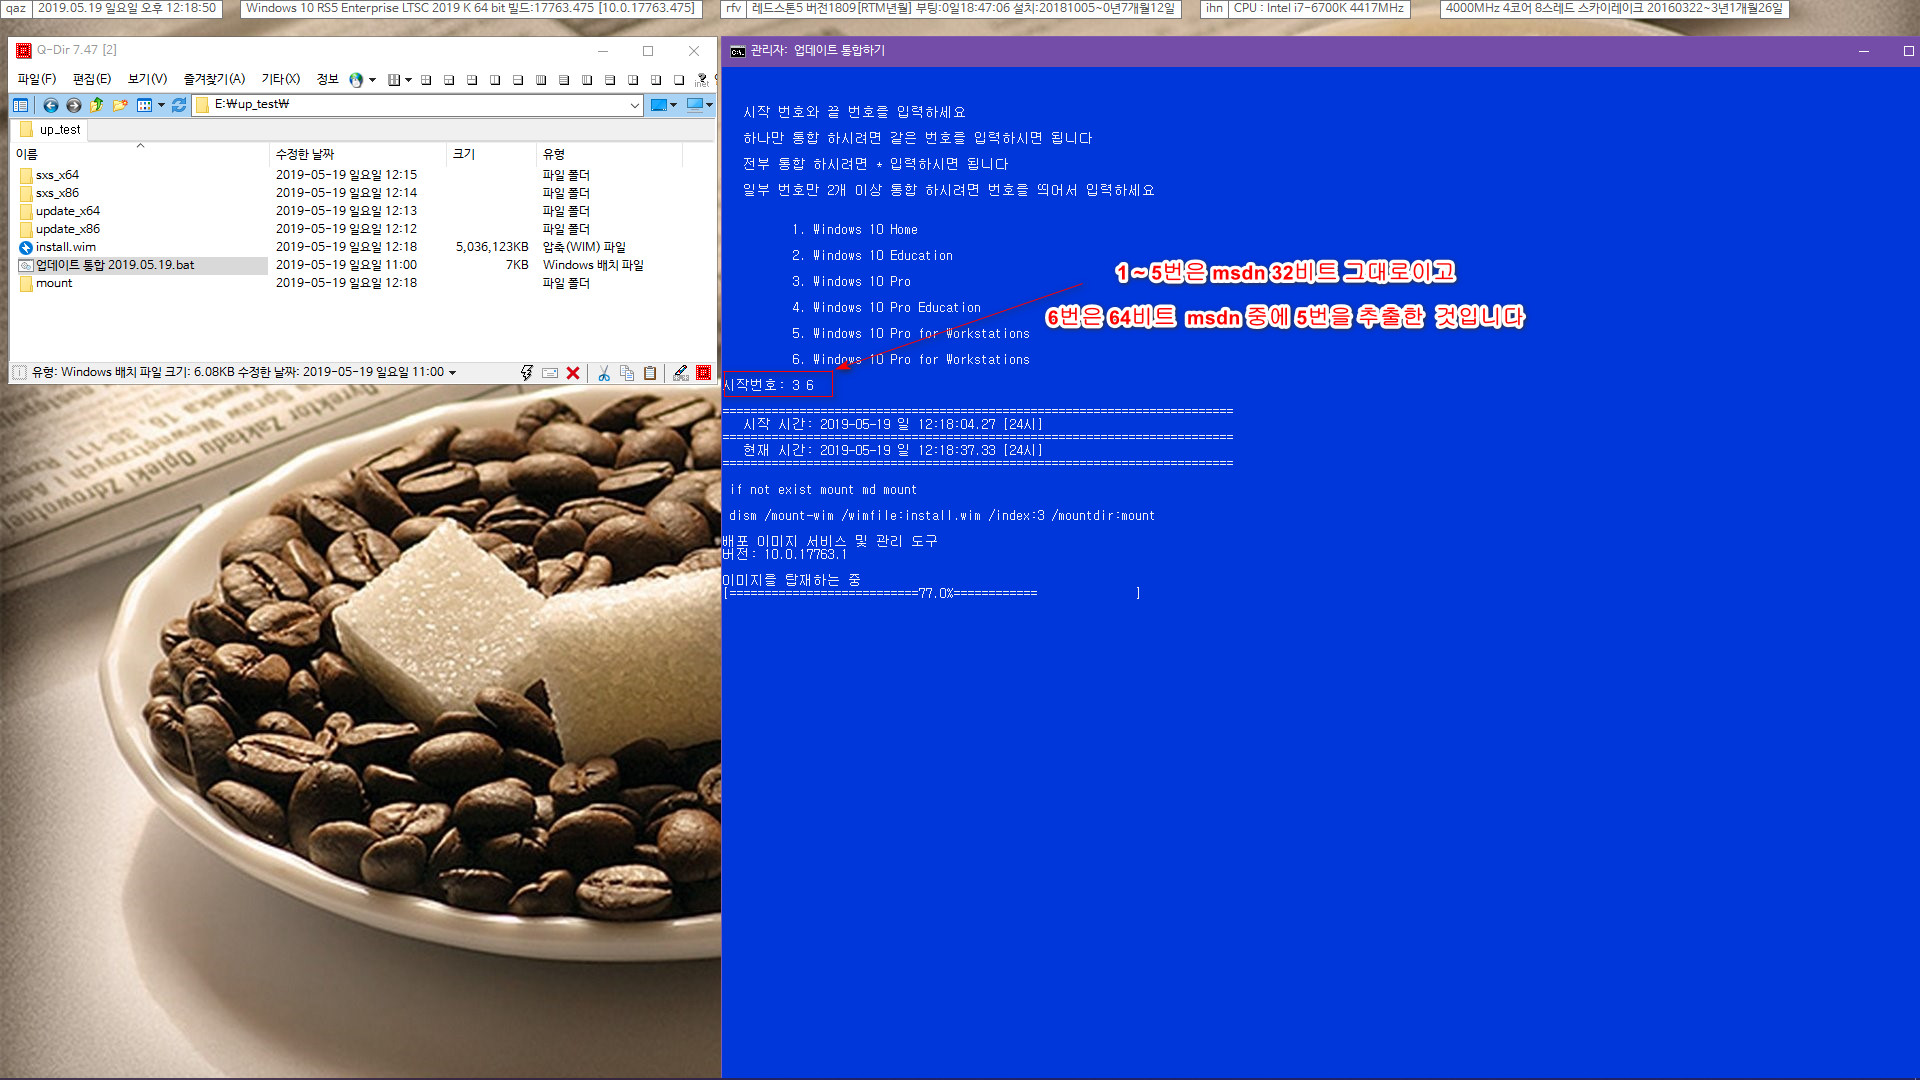Go up one folder level in Q-Dir
1920x1080 pixels.
tap(96, 105)
